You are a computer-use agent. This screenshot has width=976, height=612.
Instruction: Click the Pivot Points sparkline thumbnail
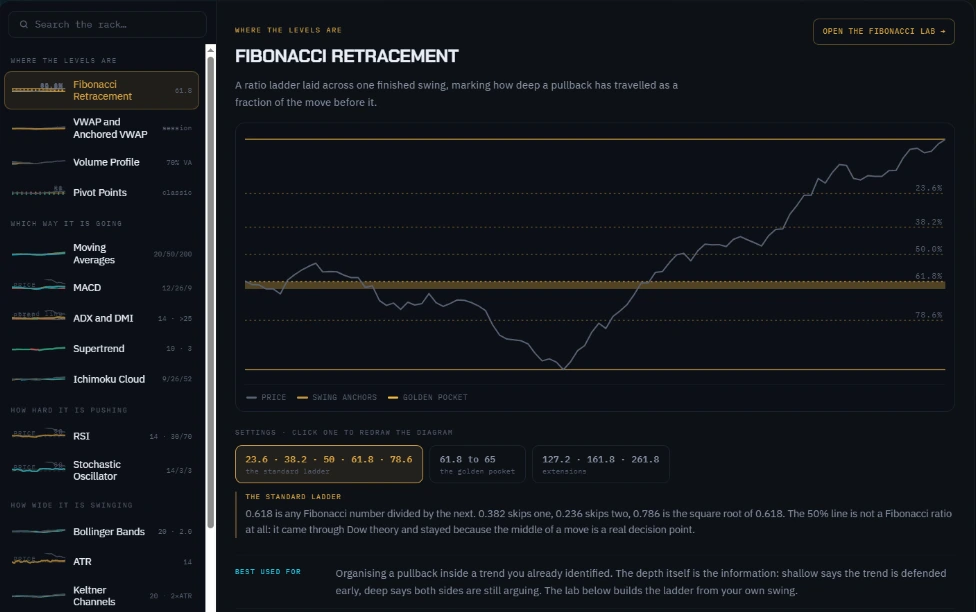click(x=39, y=192)
